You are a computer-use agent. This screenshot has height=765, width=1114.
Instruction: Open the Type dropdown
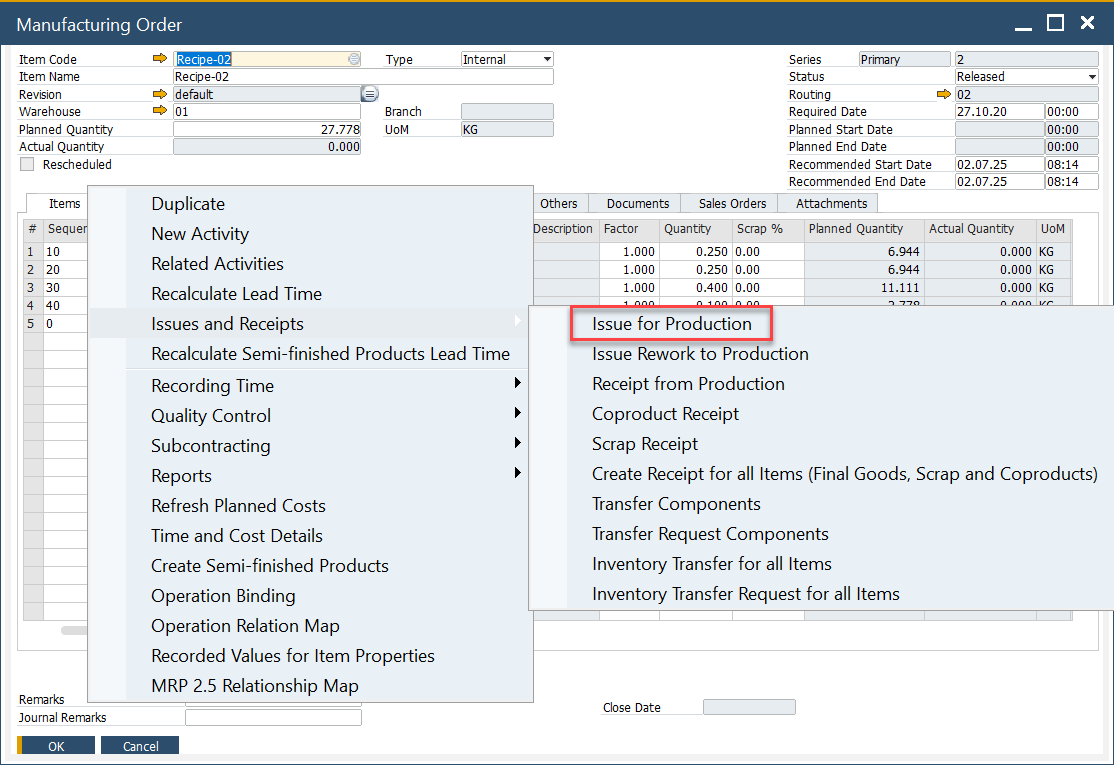point(546,59)
